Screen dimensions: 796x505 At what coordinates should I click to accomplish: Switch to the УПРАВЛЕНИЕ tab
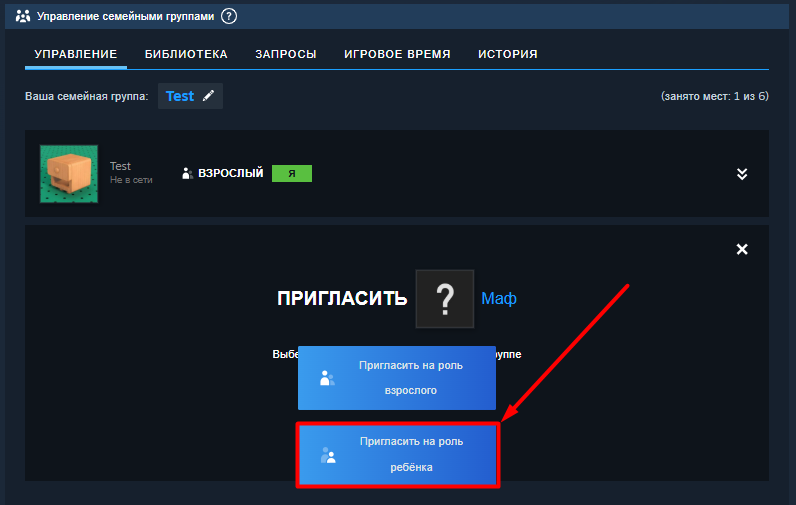pos(76,54)
